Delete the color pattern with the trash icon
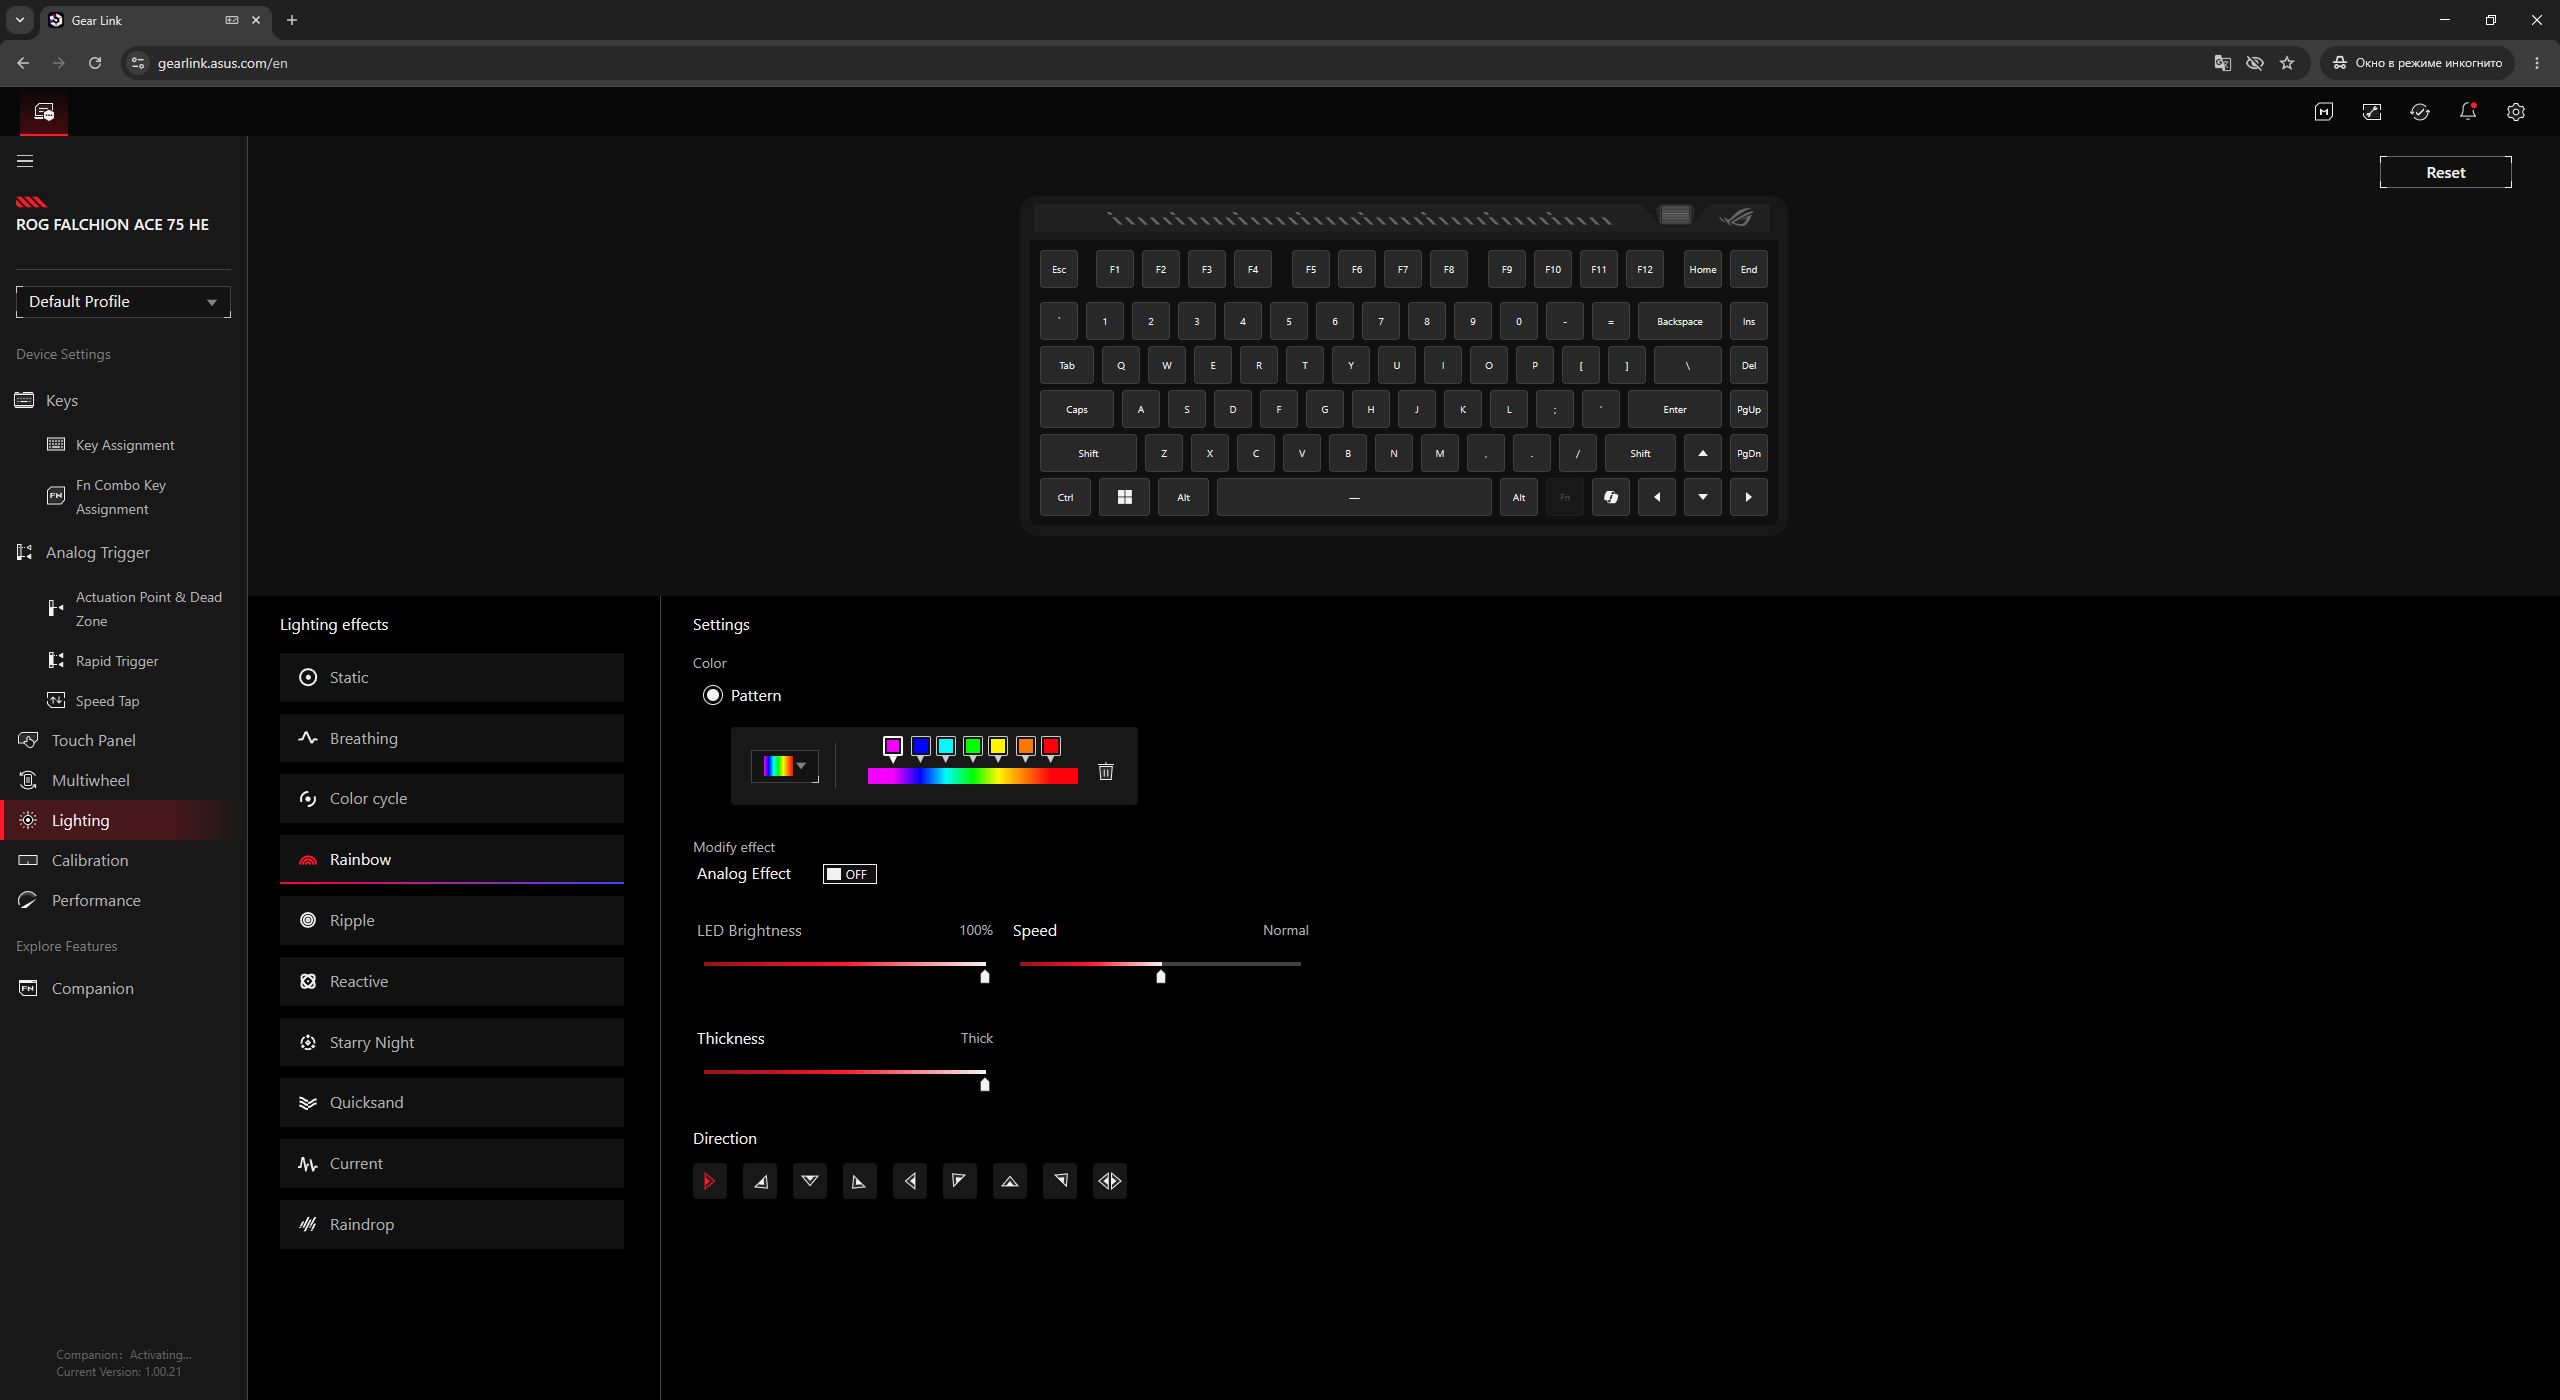Viewport: 2560px width, 1400px height. 1106,771
